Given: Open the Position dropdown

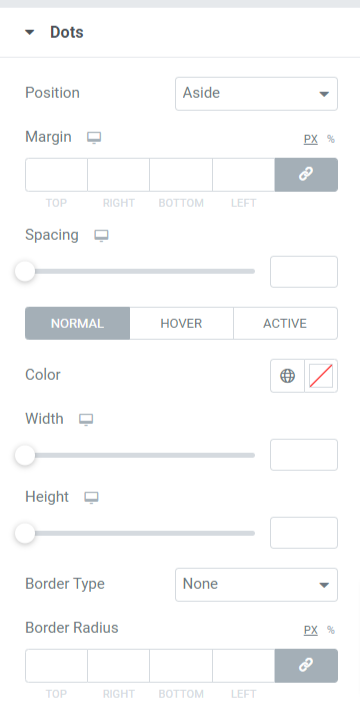Looking at the screenshot, I should 256,94.
